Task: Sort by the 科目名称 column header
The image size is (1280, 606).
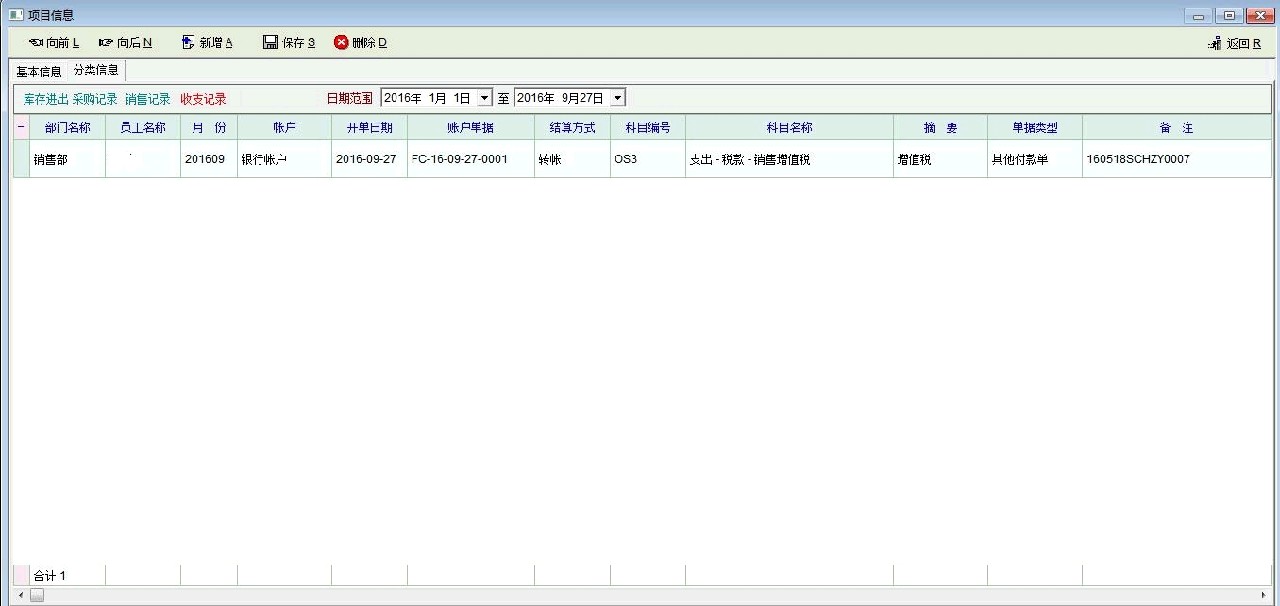Action: pos(789,128)
